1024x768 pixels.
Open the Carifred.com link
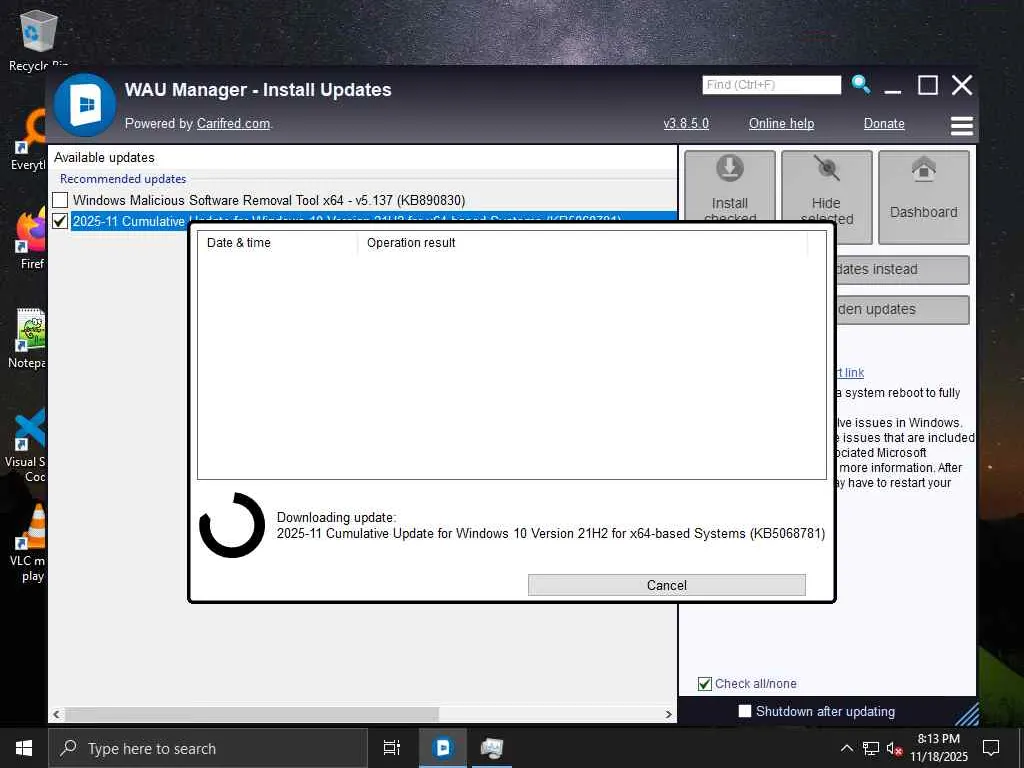[x=233, y=123]
